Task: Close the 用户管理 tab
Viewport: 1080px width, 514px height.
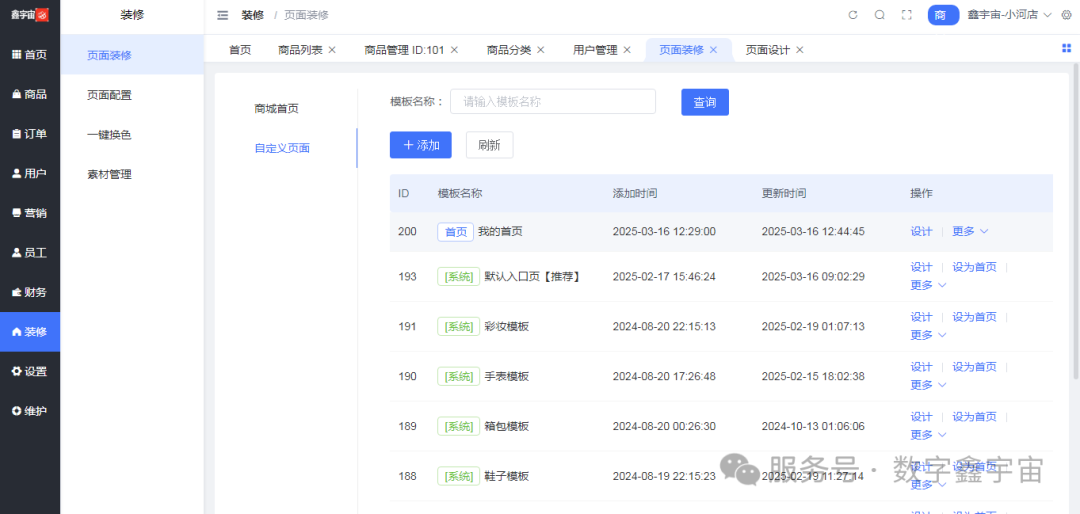Action: (627, 50)
